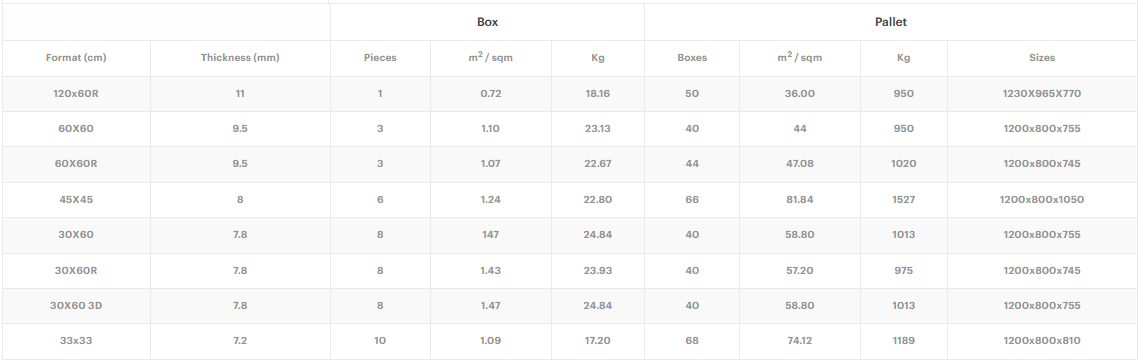This screenshot has width=1140, height=362.
Task: Click the 147 box sqm value
Action: (x=491, y=235)
